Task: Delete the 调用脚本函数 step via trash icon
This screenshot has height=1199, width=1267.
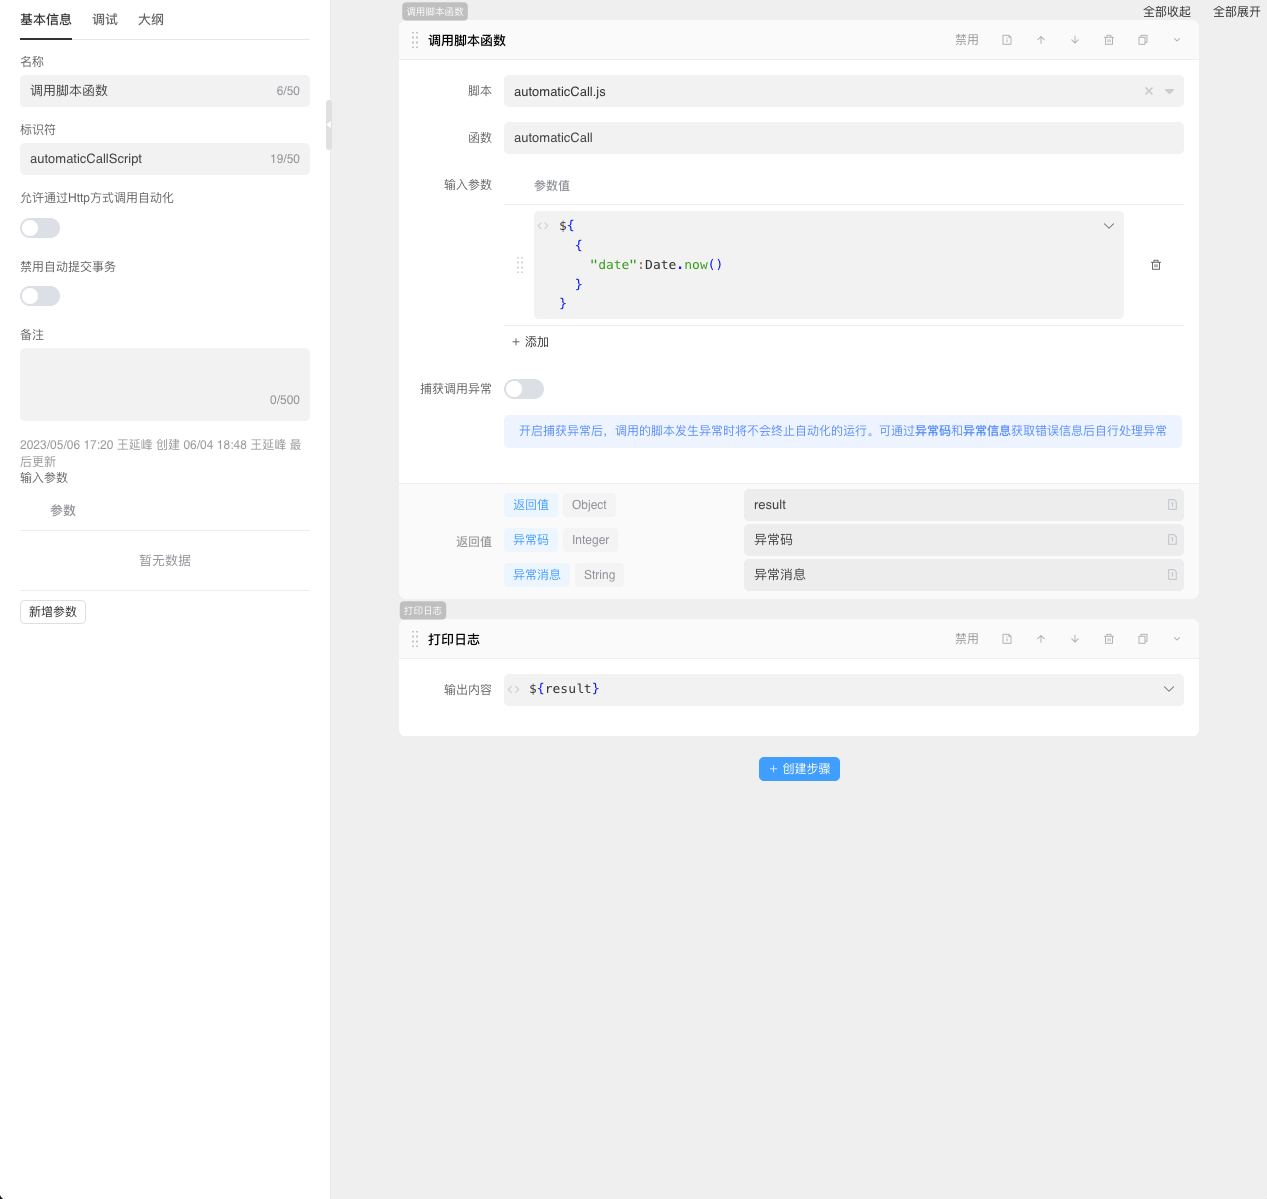Action: 1109,40
